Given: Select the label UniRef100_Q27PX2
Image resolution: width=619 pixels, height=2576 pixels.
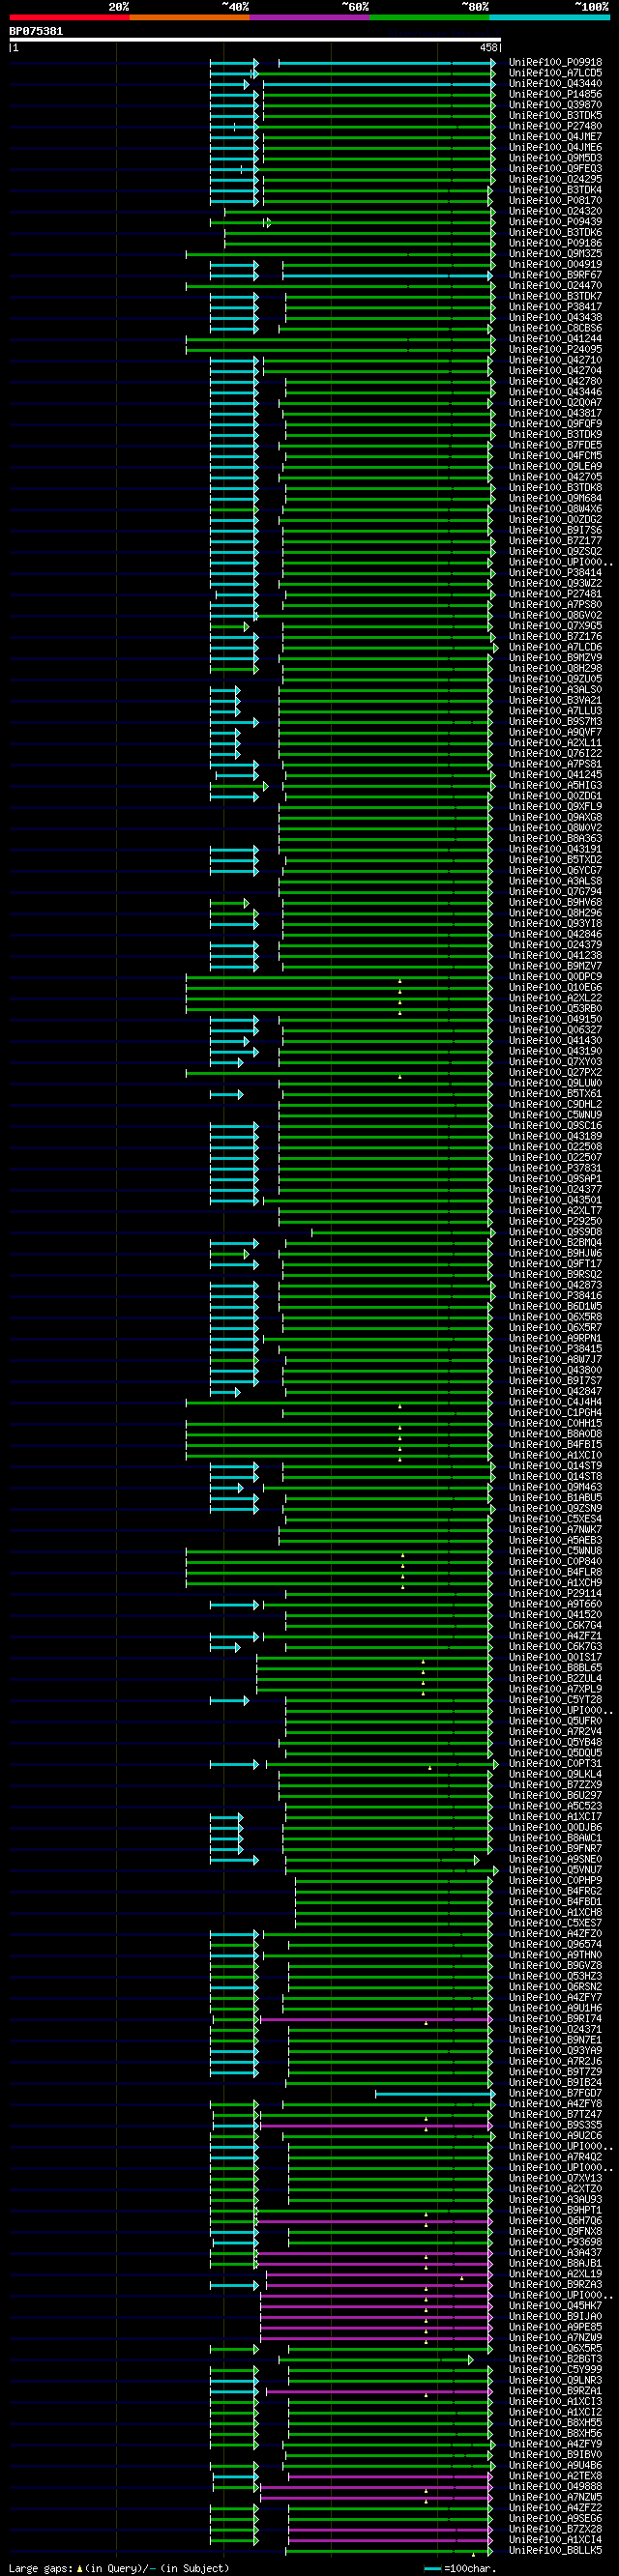Looking at the screenshot, I should [x=555, y=1073].
